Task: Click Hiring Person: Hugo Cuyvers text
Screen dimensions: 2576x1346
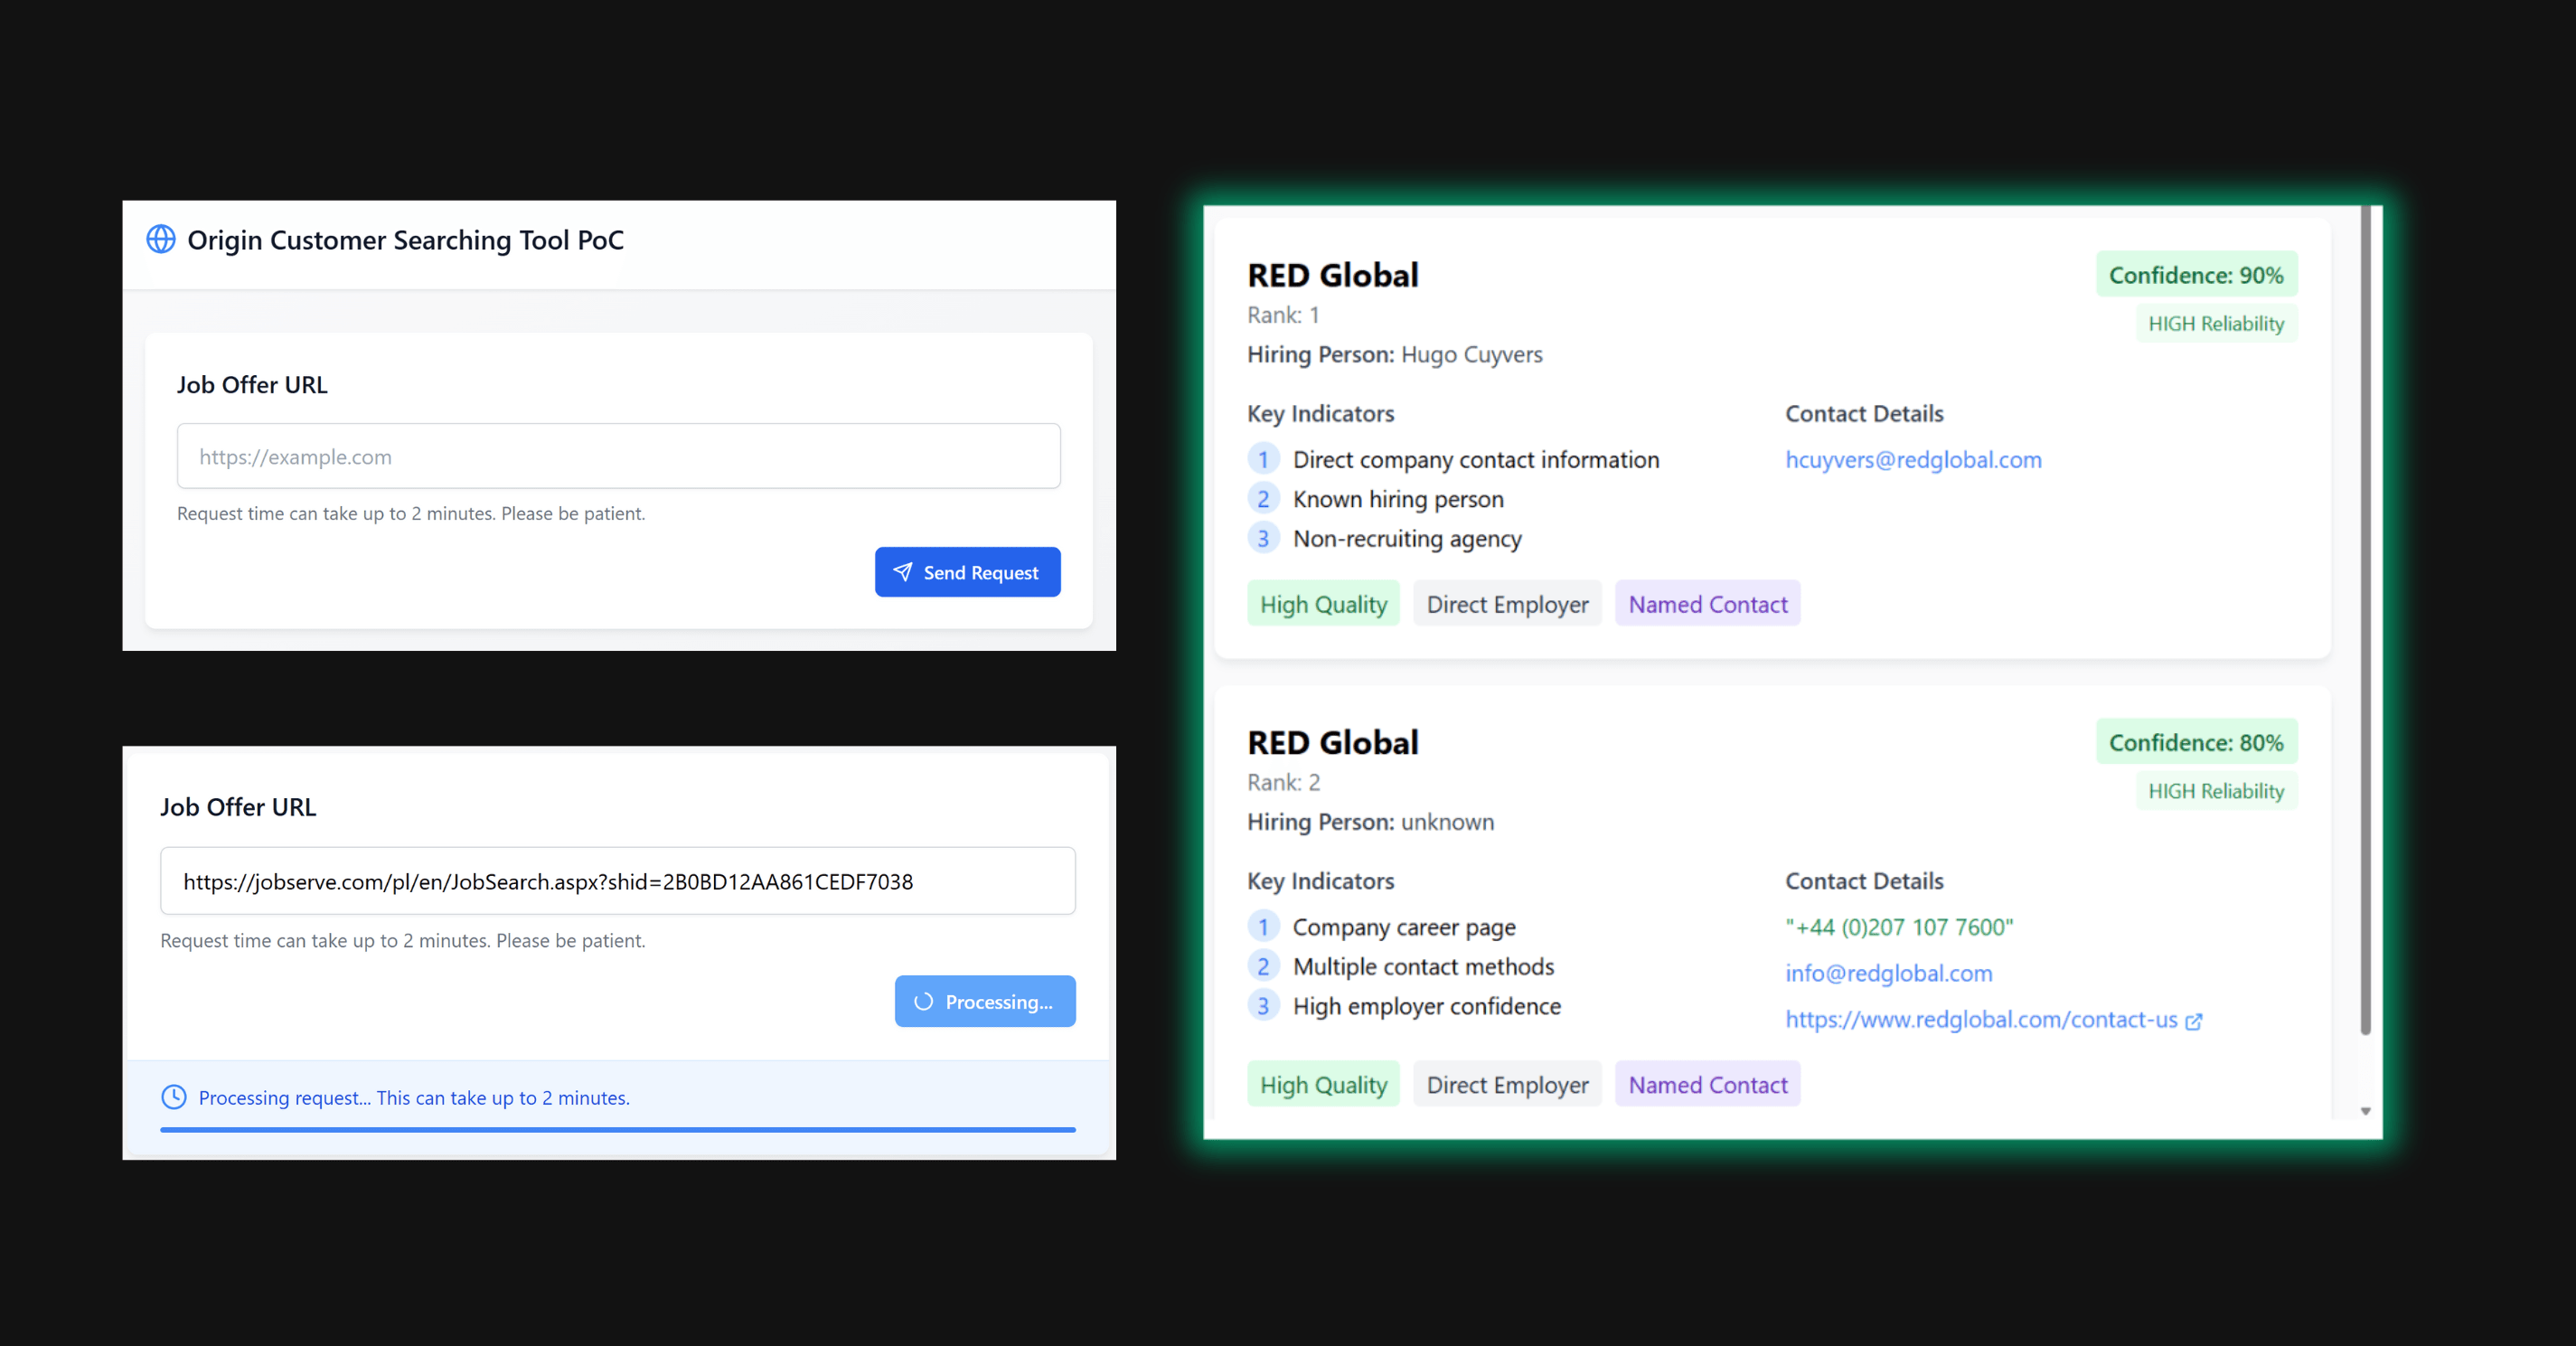Action: (x=1394, y=354)
